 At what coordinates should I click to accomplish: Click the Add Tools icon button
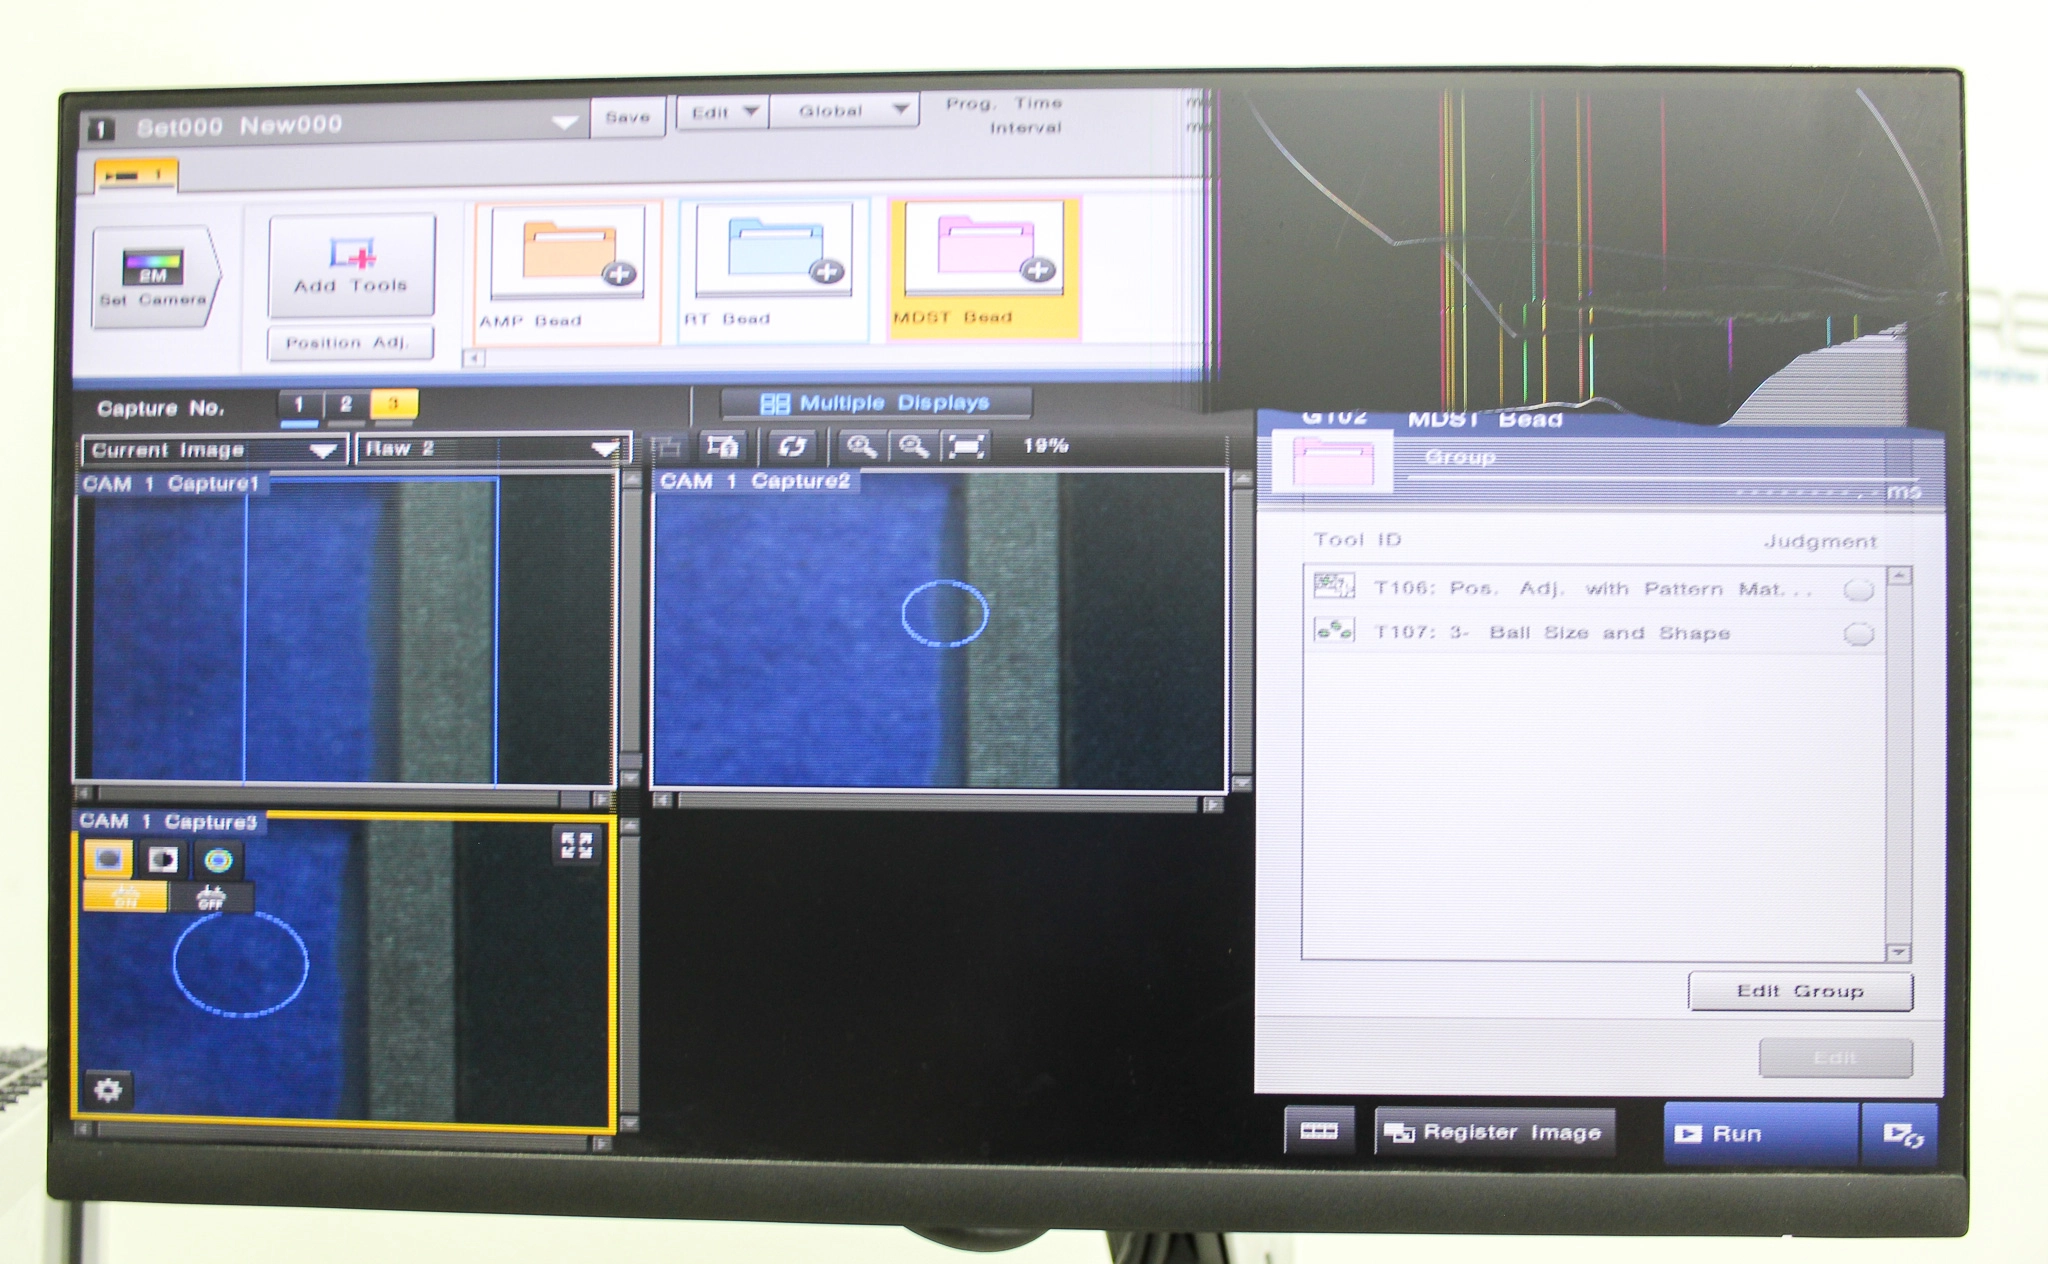[x=351, y=265]
